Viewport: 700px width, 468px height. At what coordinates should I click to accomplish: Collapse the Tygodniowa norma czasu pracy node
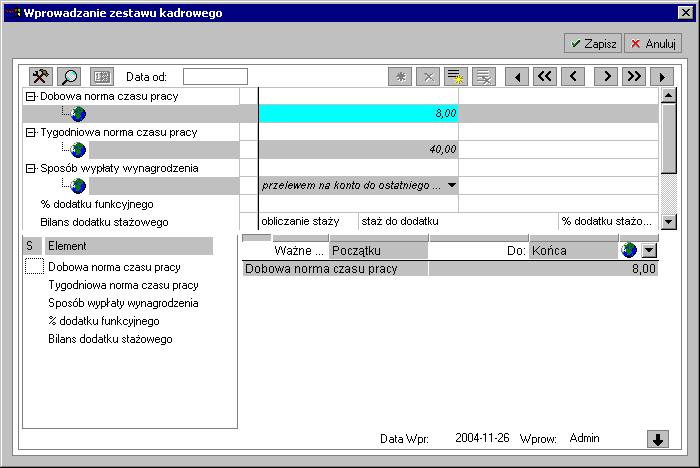tap(30, 132)
